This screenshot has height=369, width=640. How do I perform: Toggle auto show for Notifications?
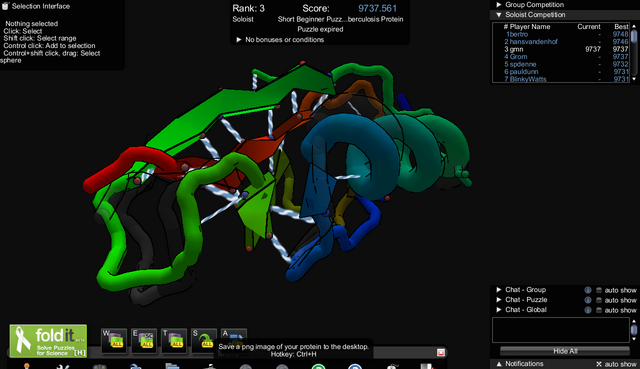(599, 364)
